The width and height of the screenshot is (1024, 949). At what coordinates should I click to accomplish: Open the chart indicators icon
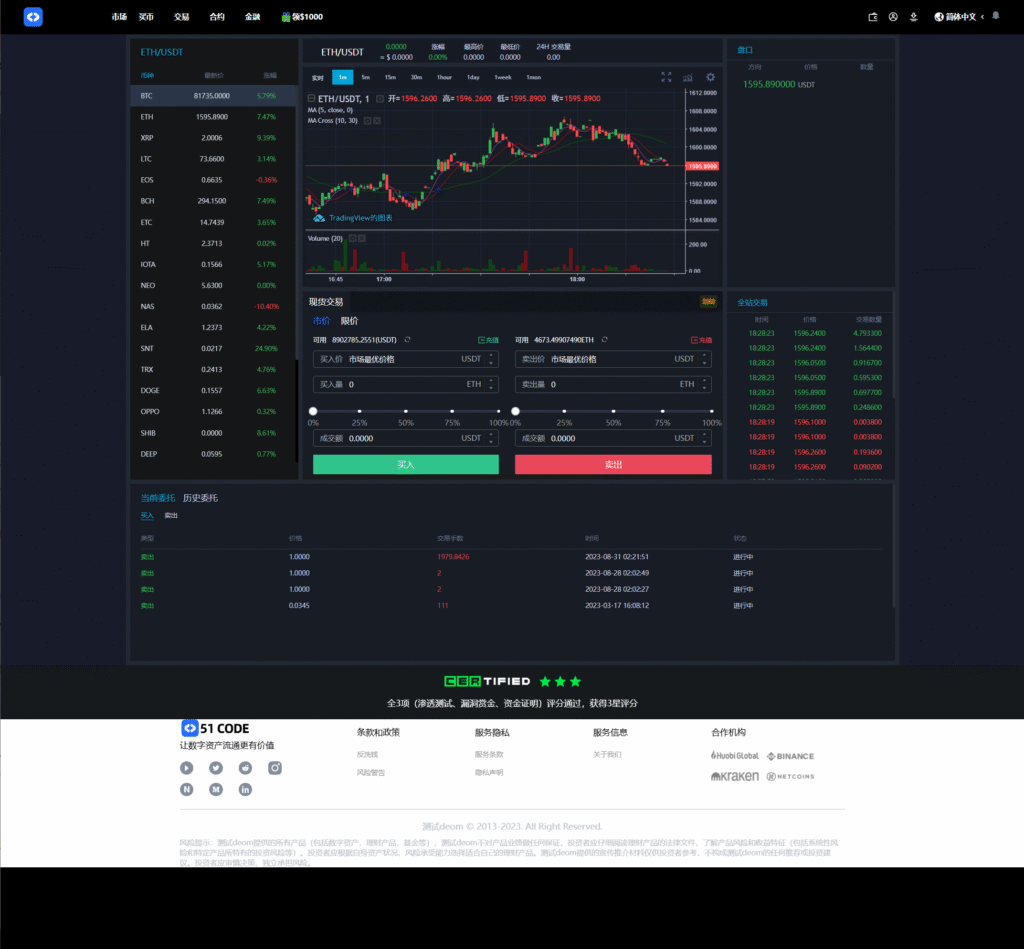click(x=688, y=77)
